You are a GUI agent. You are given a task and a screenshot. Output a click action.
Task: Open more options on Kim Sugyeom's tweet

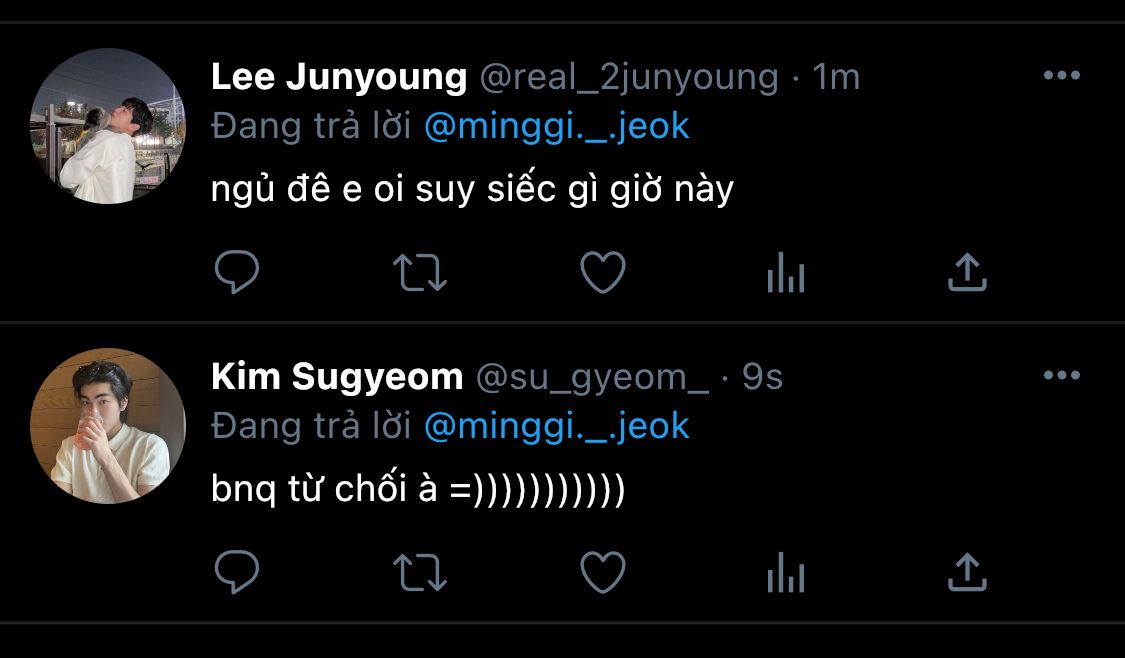(x=1061, y=376)
